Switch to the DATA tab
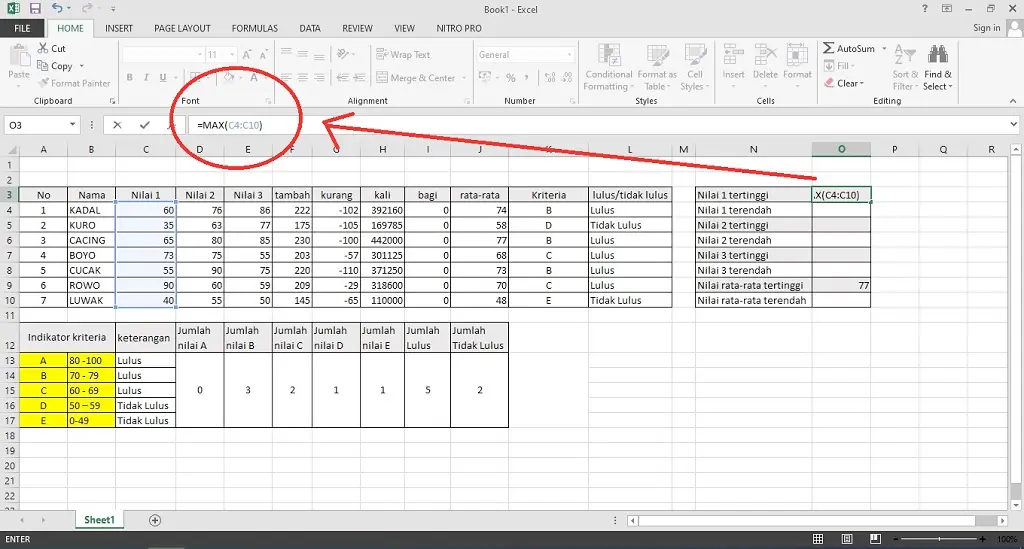Image resolution: width=1024 pixels, height=549 pixels. tap(310, 28)
